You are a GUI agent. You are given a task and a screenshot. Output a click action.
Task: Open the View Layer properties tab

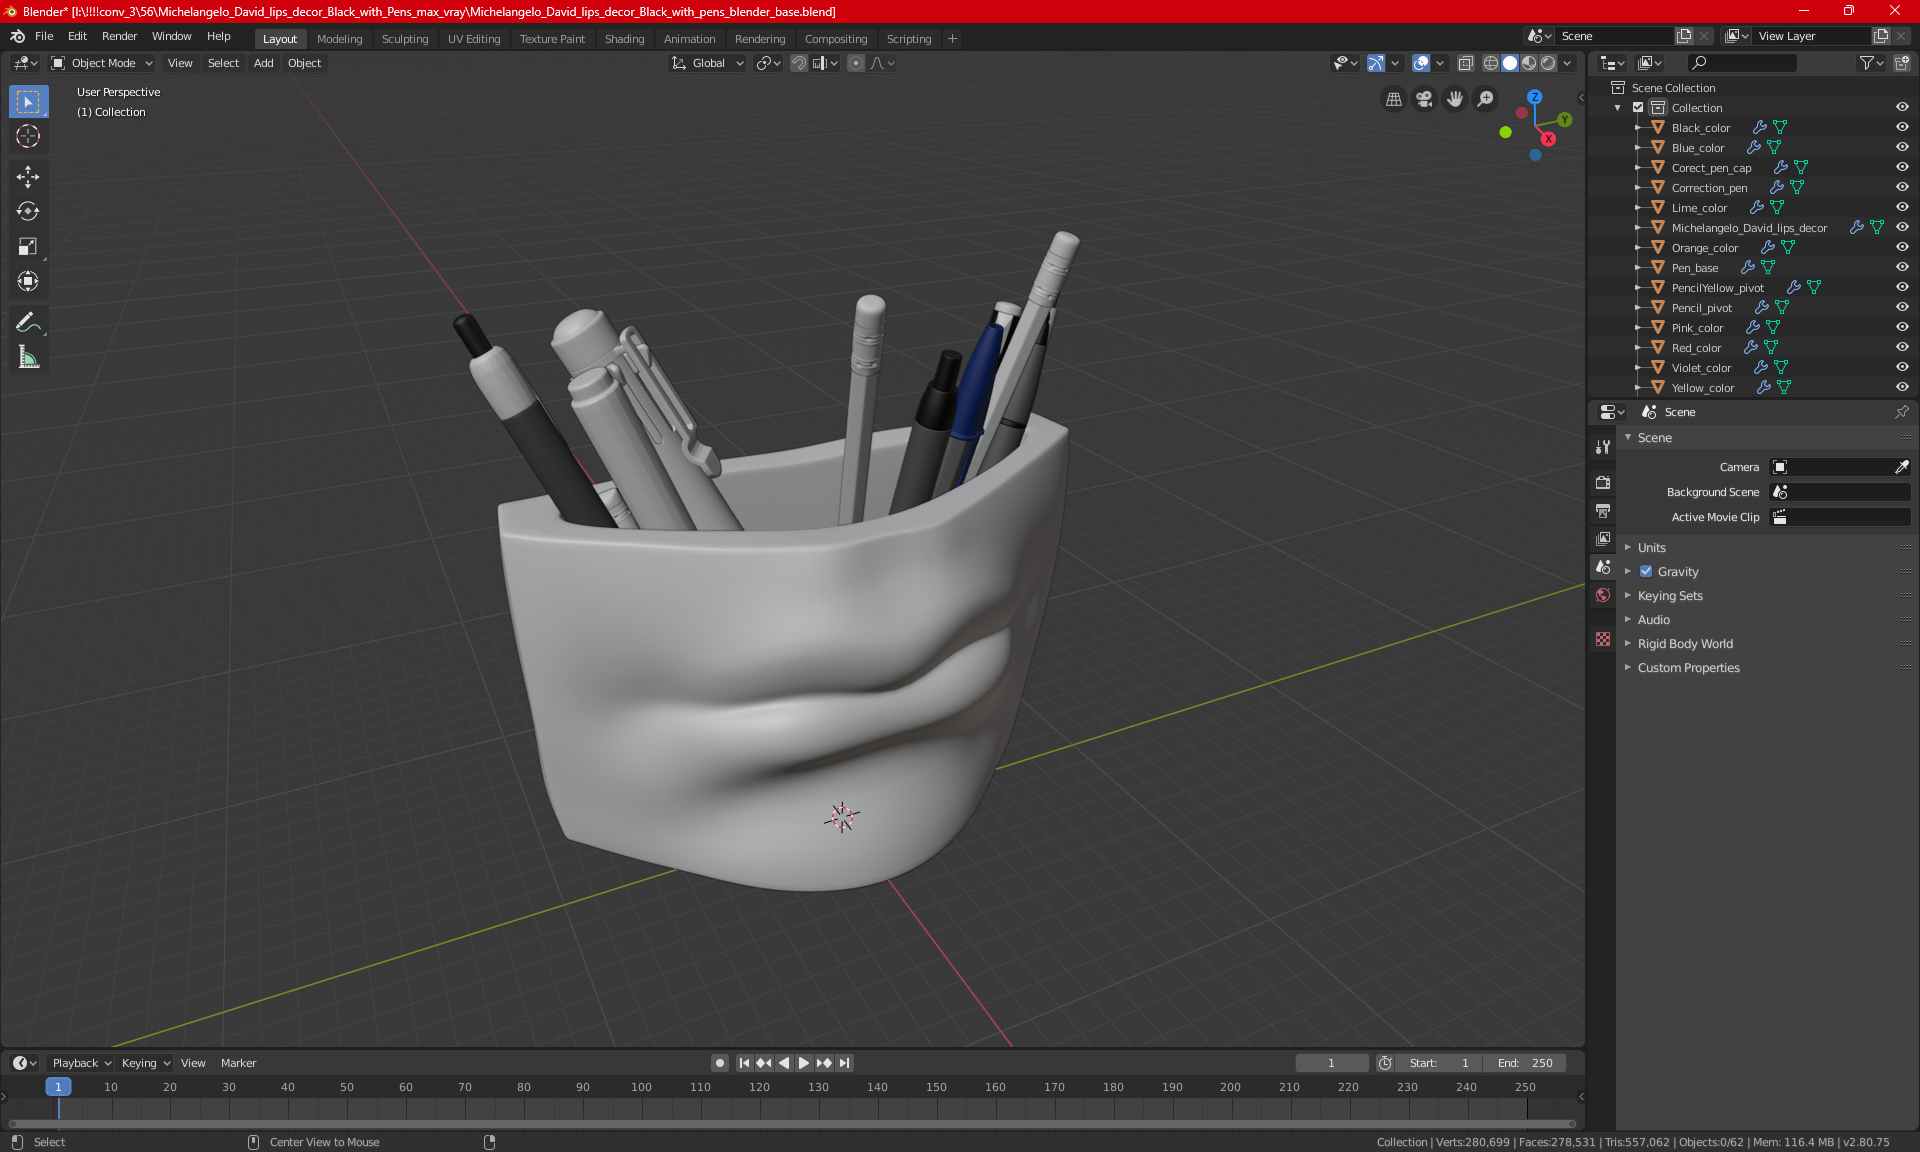click(x=1603, y=539)
